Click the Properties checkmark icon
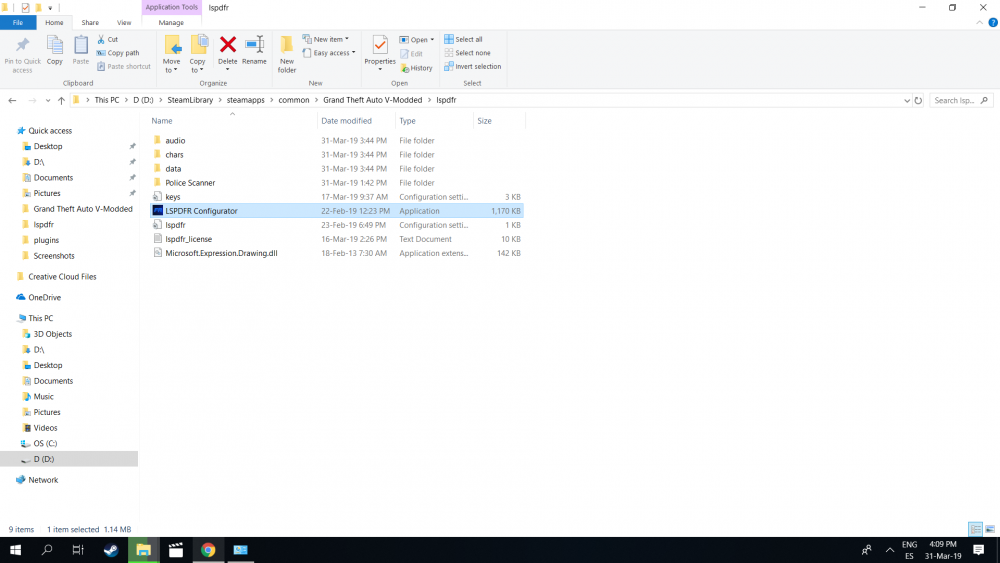This screenshot has width=1000, height=563. [380, 45]
